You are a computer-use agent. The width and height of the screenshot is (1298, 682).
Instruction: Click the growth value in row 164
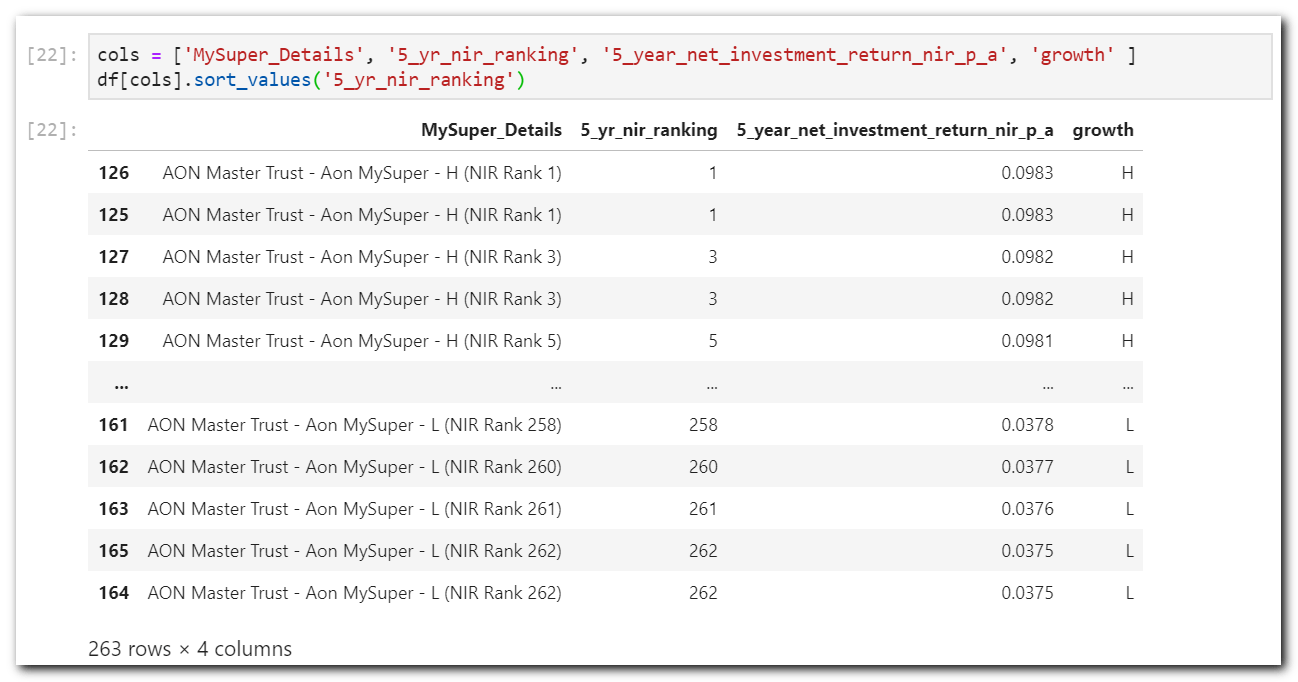(x=1129, y=593)
